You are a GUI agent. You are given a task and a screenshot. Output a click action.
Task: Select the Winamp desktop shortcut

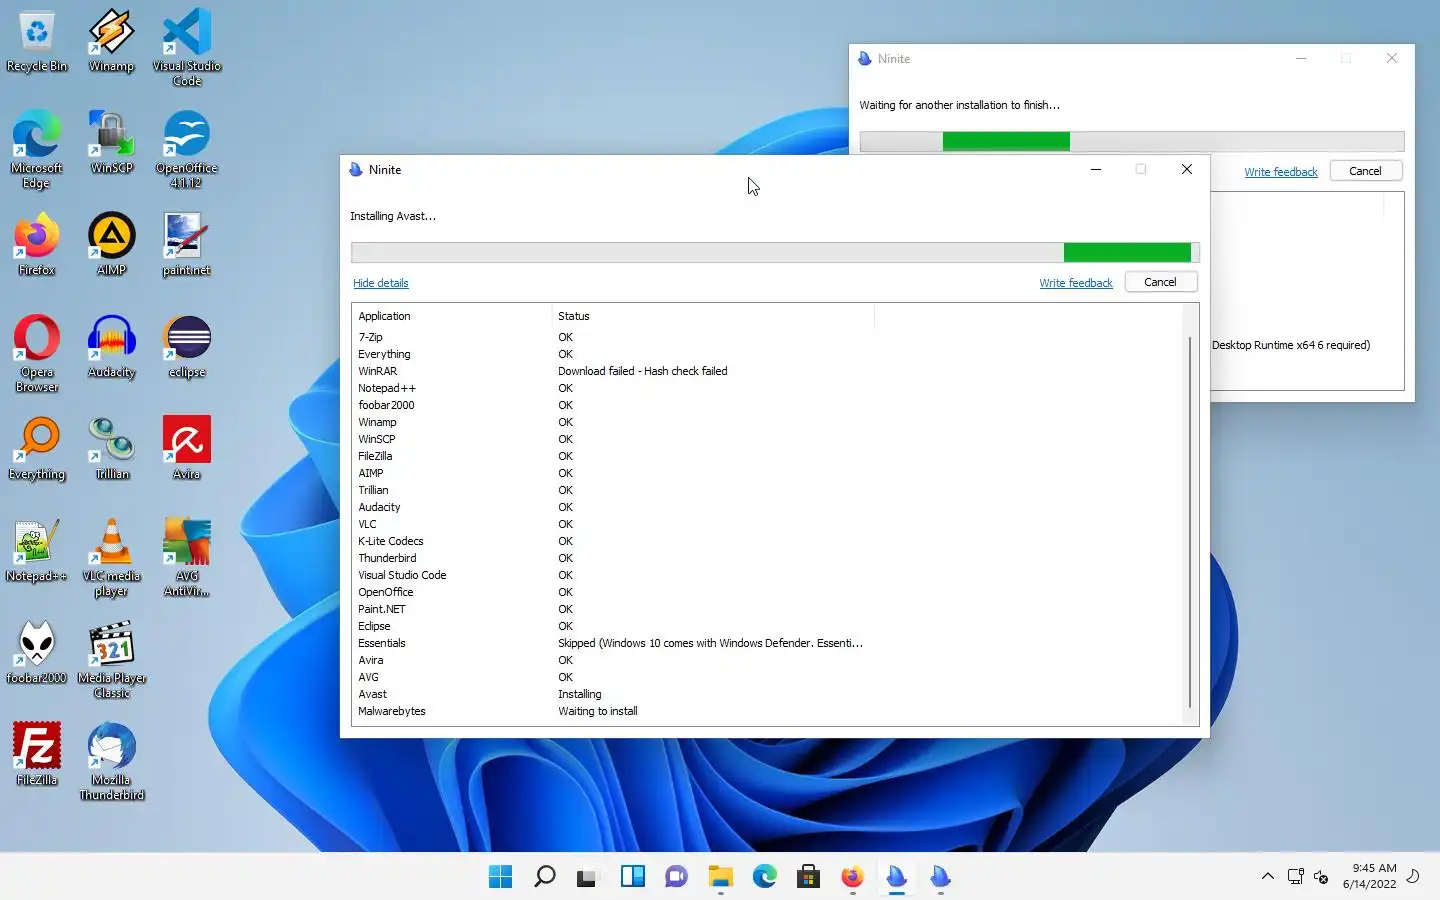pos(111,42)
